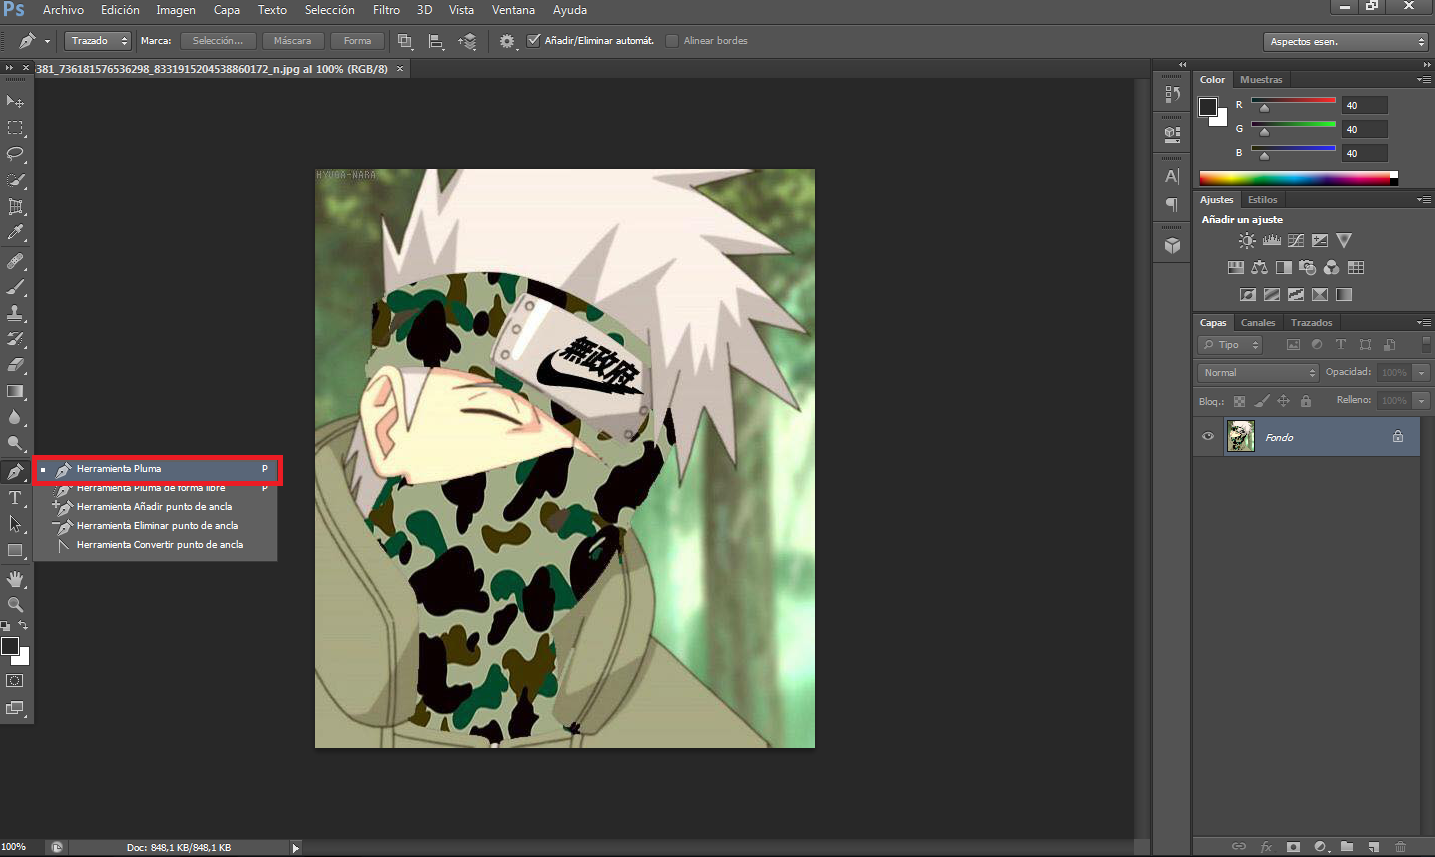This screenshot has width=1435, height=857.
Task: Open the Relleno value dropdown arrow
Action: (1421, 400)
